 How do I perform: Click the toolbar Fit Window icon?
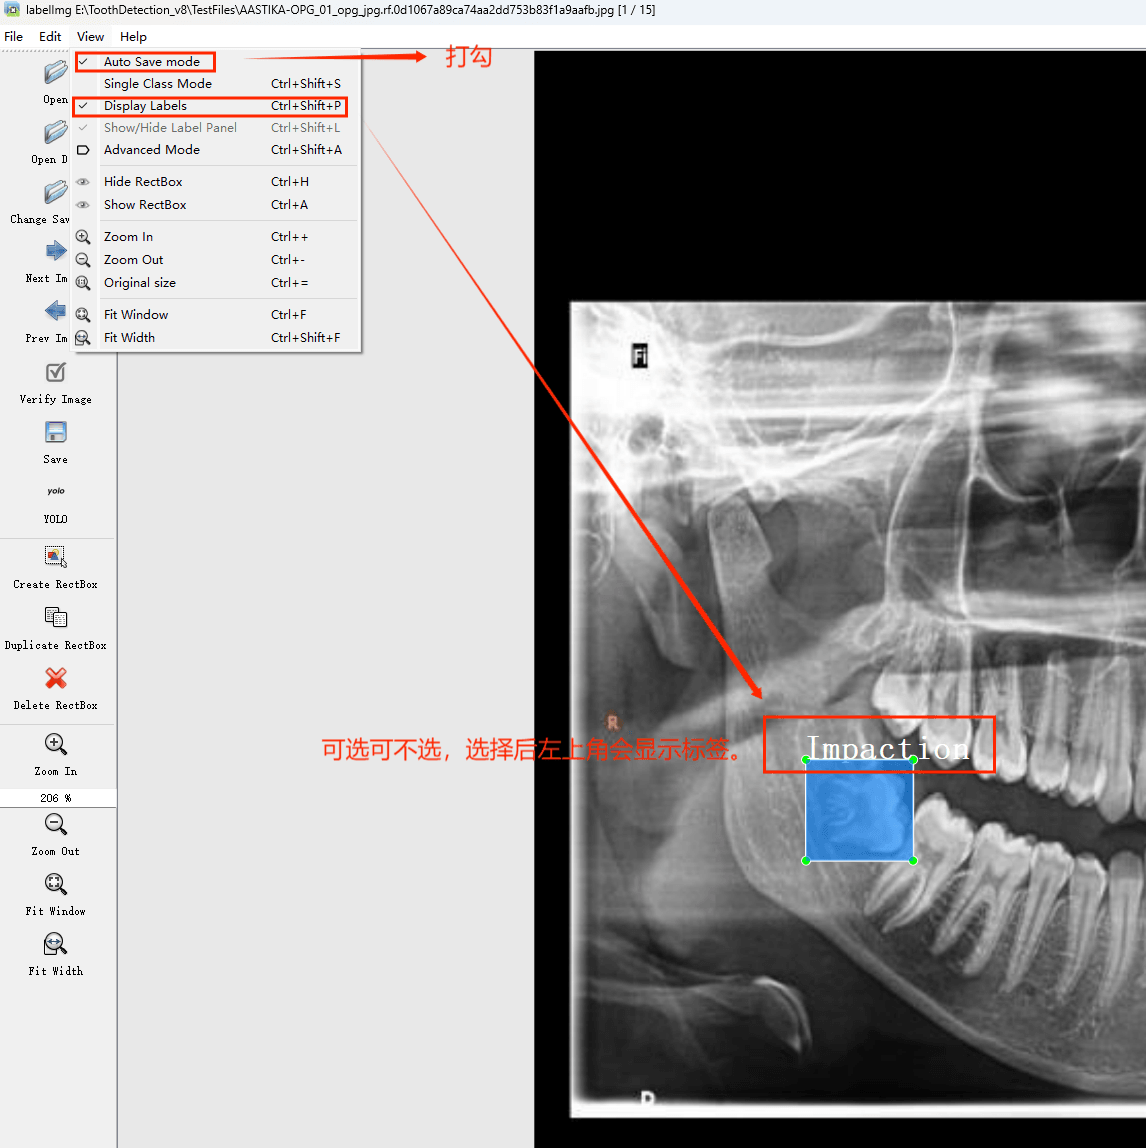coord(56,884)
